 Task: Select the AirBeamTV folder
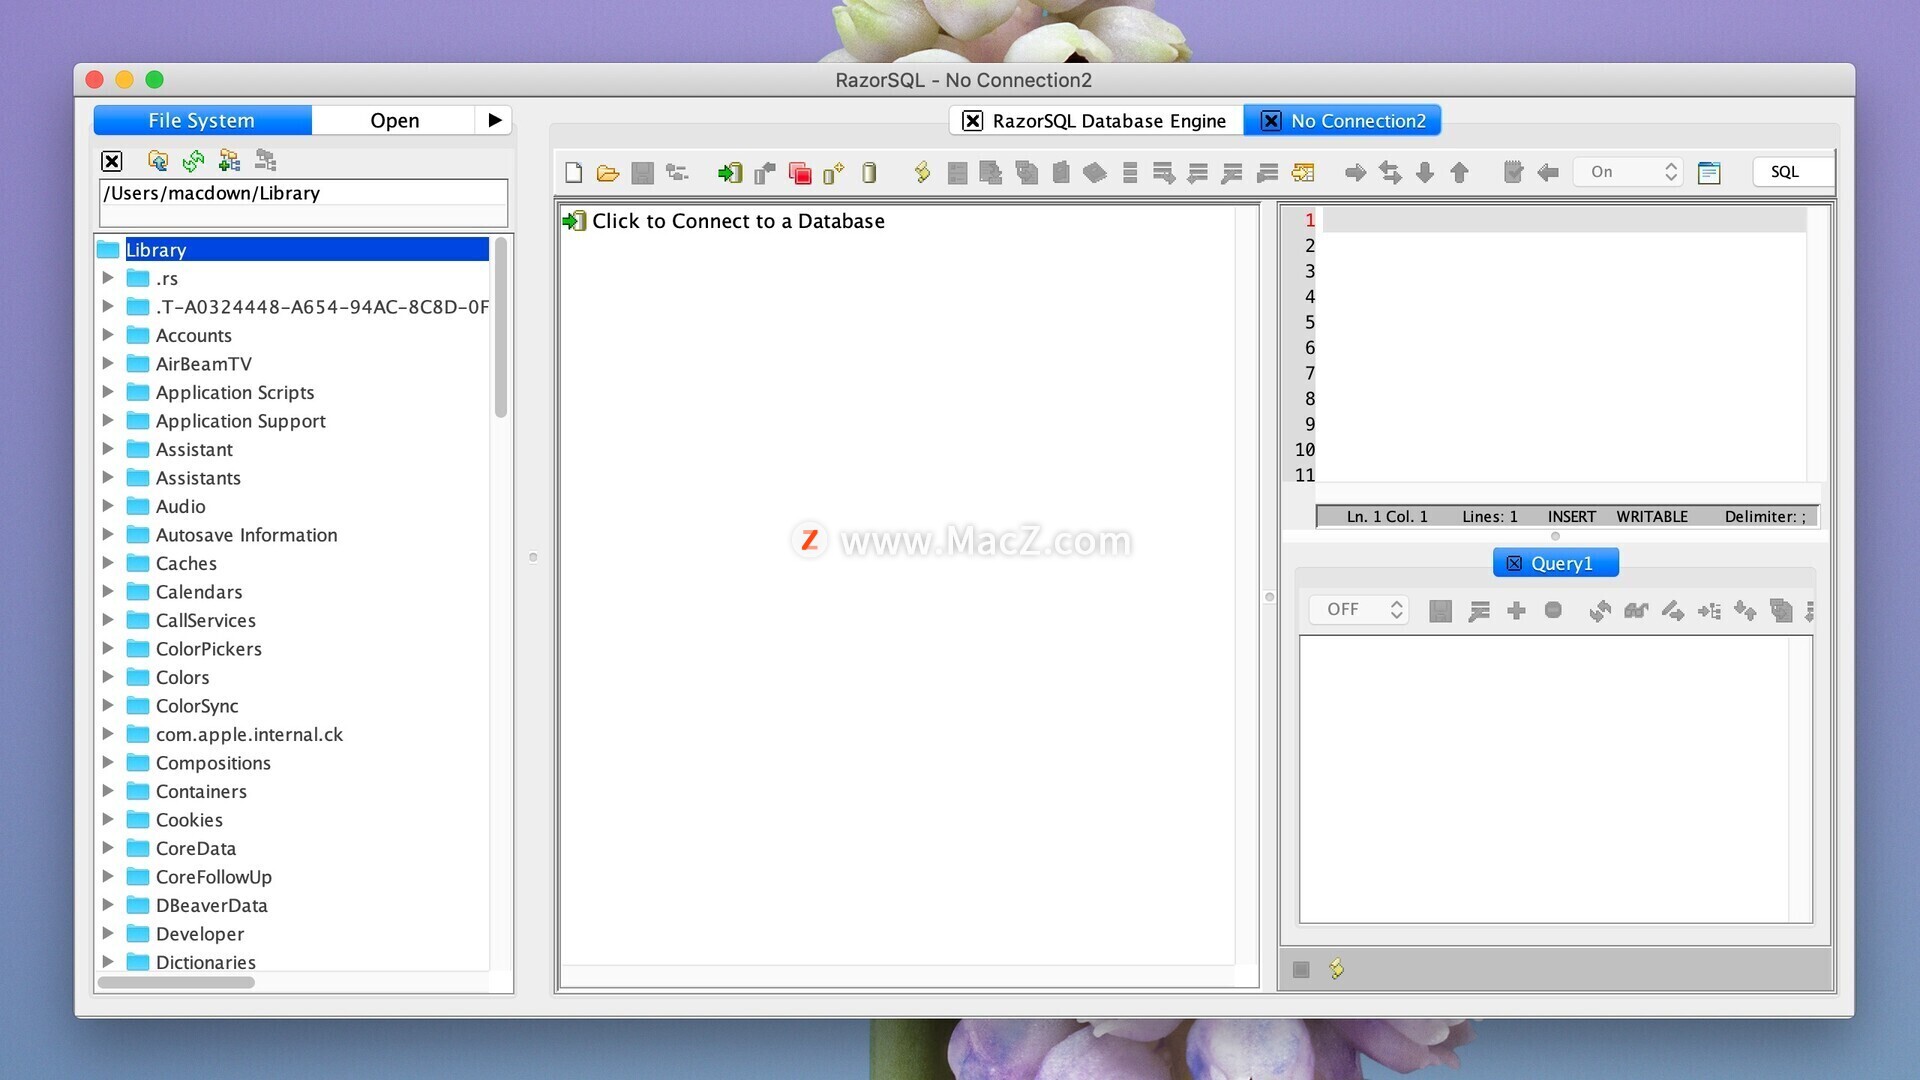[x=203, y=364]
